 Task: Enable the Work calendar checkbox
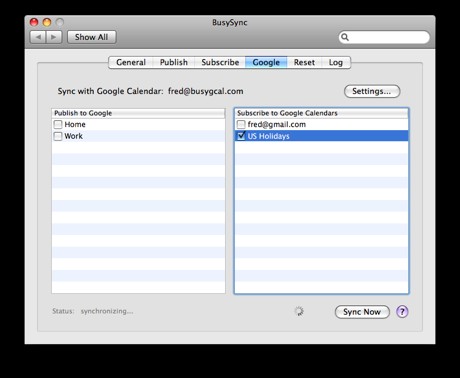[x=58, y=136]
